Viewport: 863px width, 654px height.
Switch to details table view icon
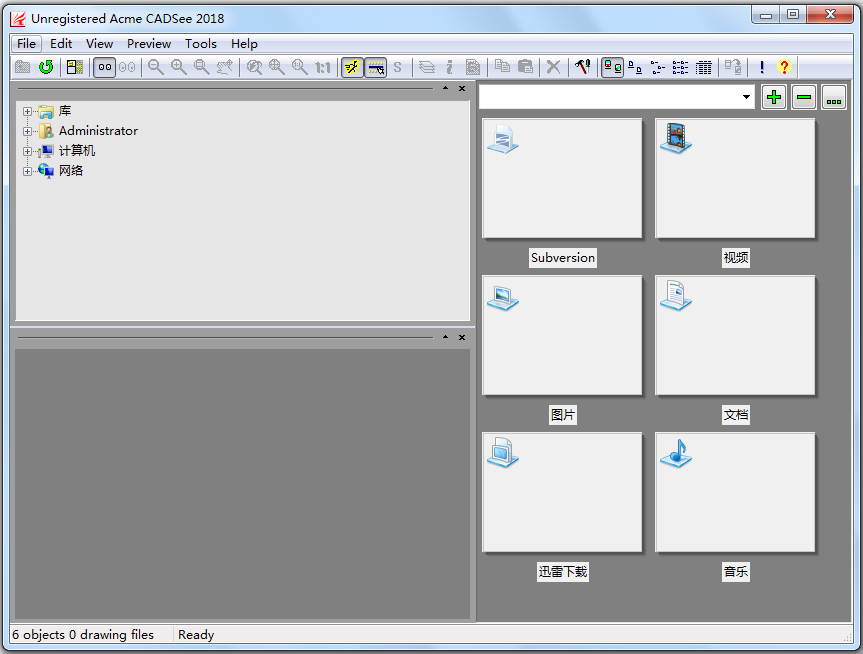point(704,67)
